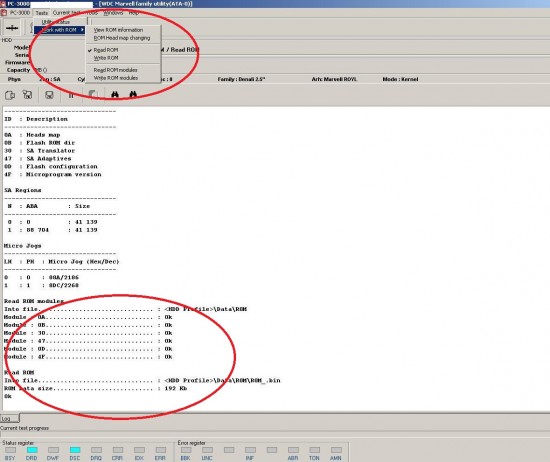Image resolution: width=550 pixels, height=462 pixels.
Task: Click the copy documents toolbar icon
Action: pyautogui.click(x=10, y=95)
